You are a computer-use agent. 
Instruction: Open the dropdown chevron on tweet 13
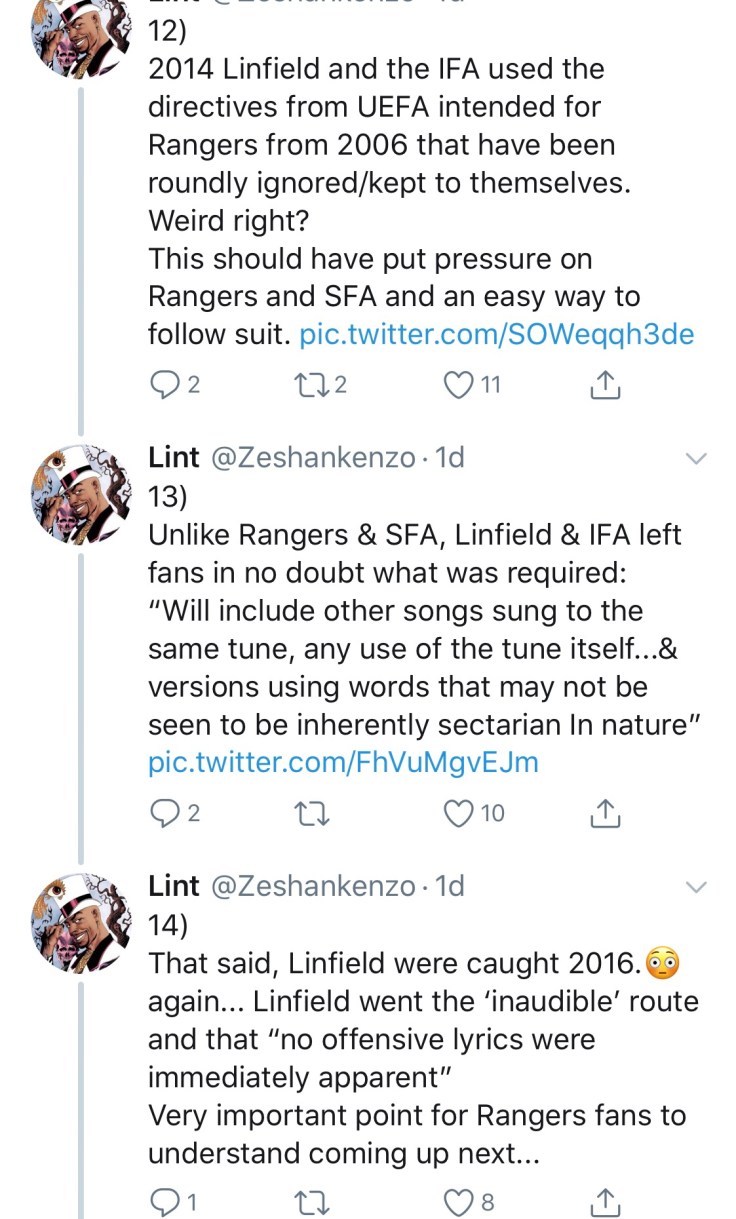coord(696,459)
